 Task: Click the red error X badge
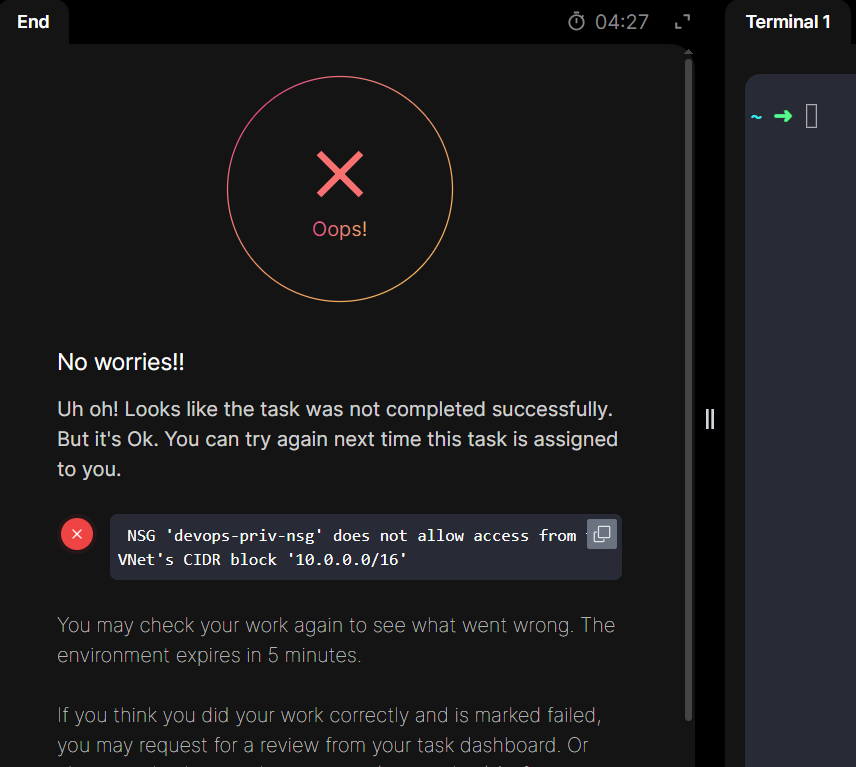[77, 534]
